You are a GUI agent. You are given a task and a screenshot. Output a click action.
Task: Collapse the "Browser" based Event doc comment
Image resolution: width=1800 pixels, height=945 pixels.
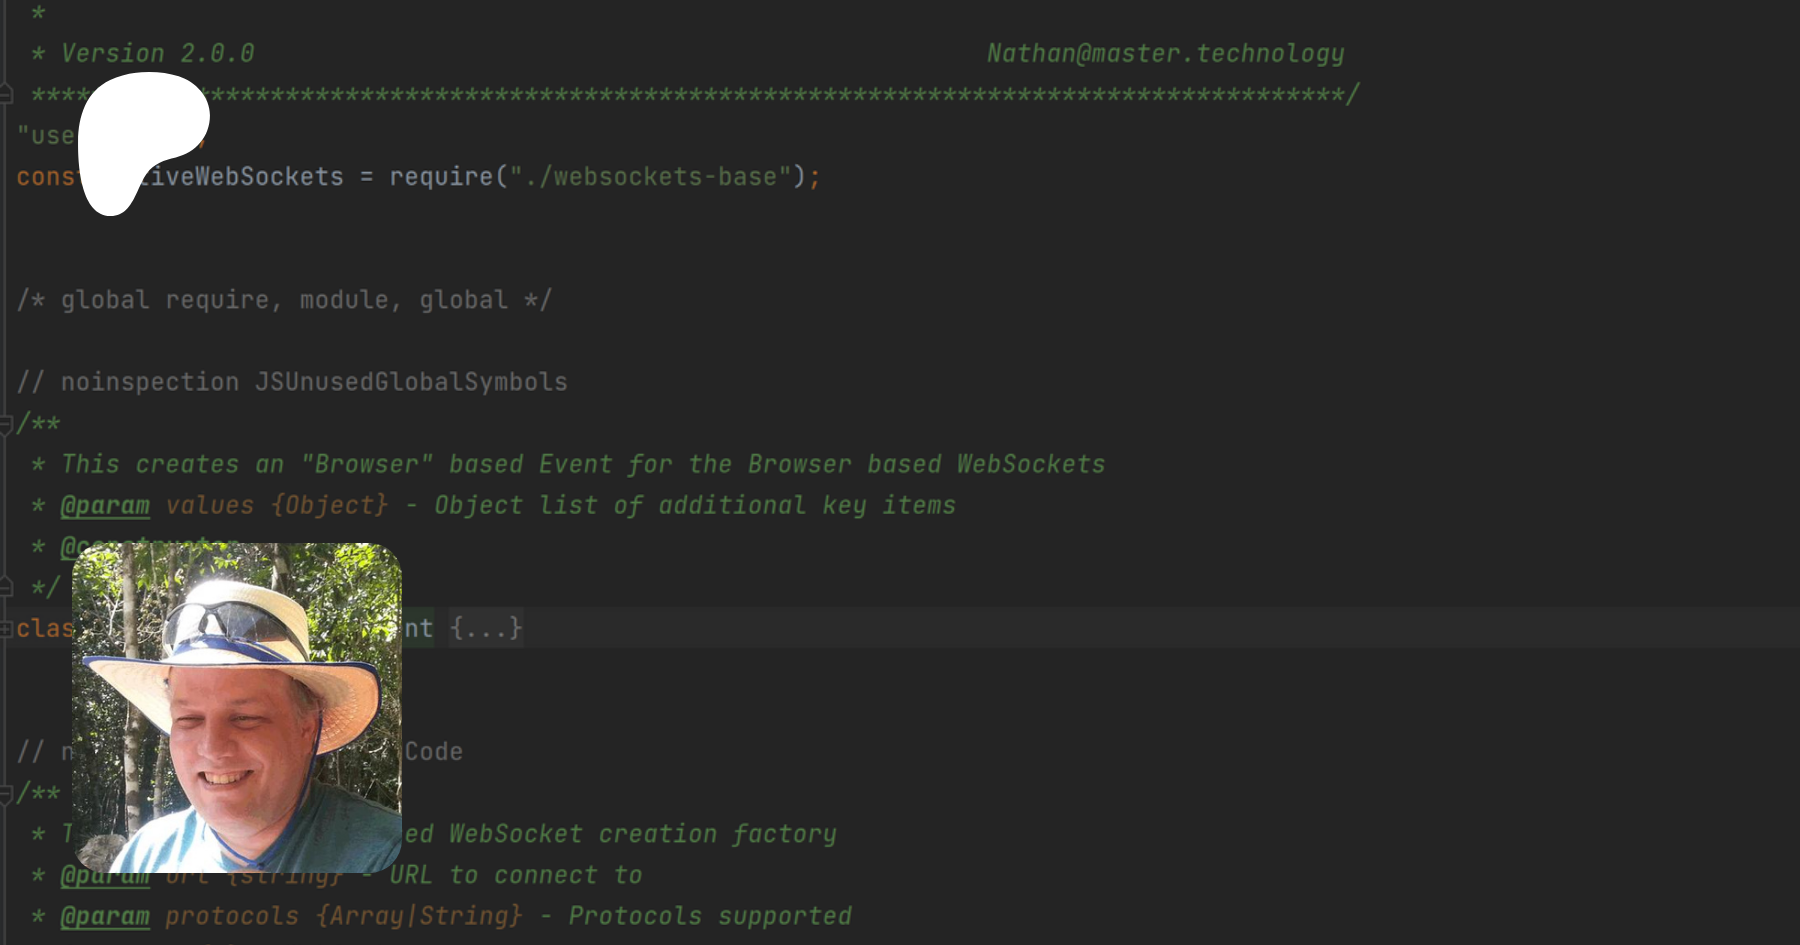[x=6, y=423]
